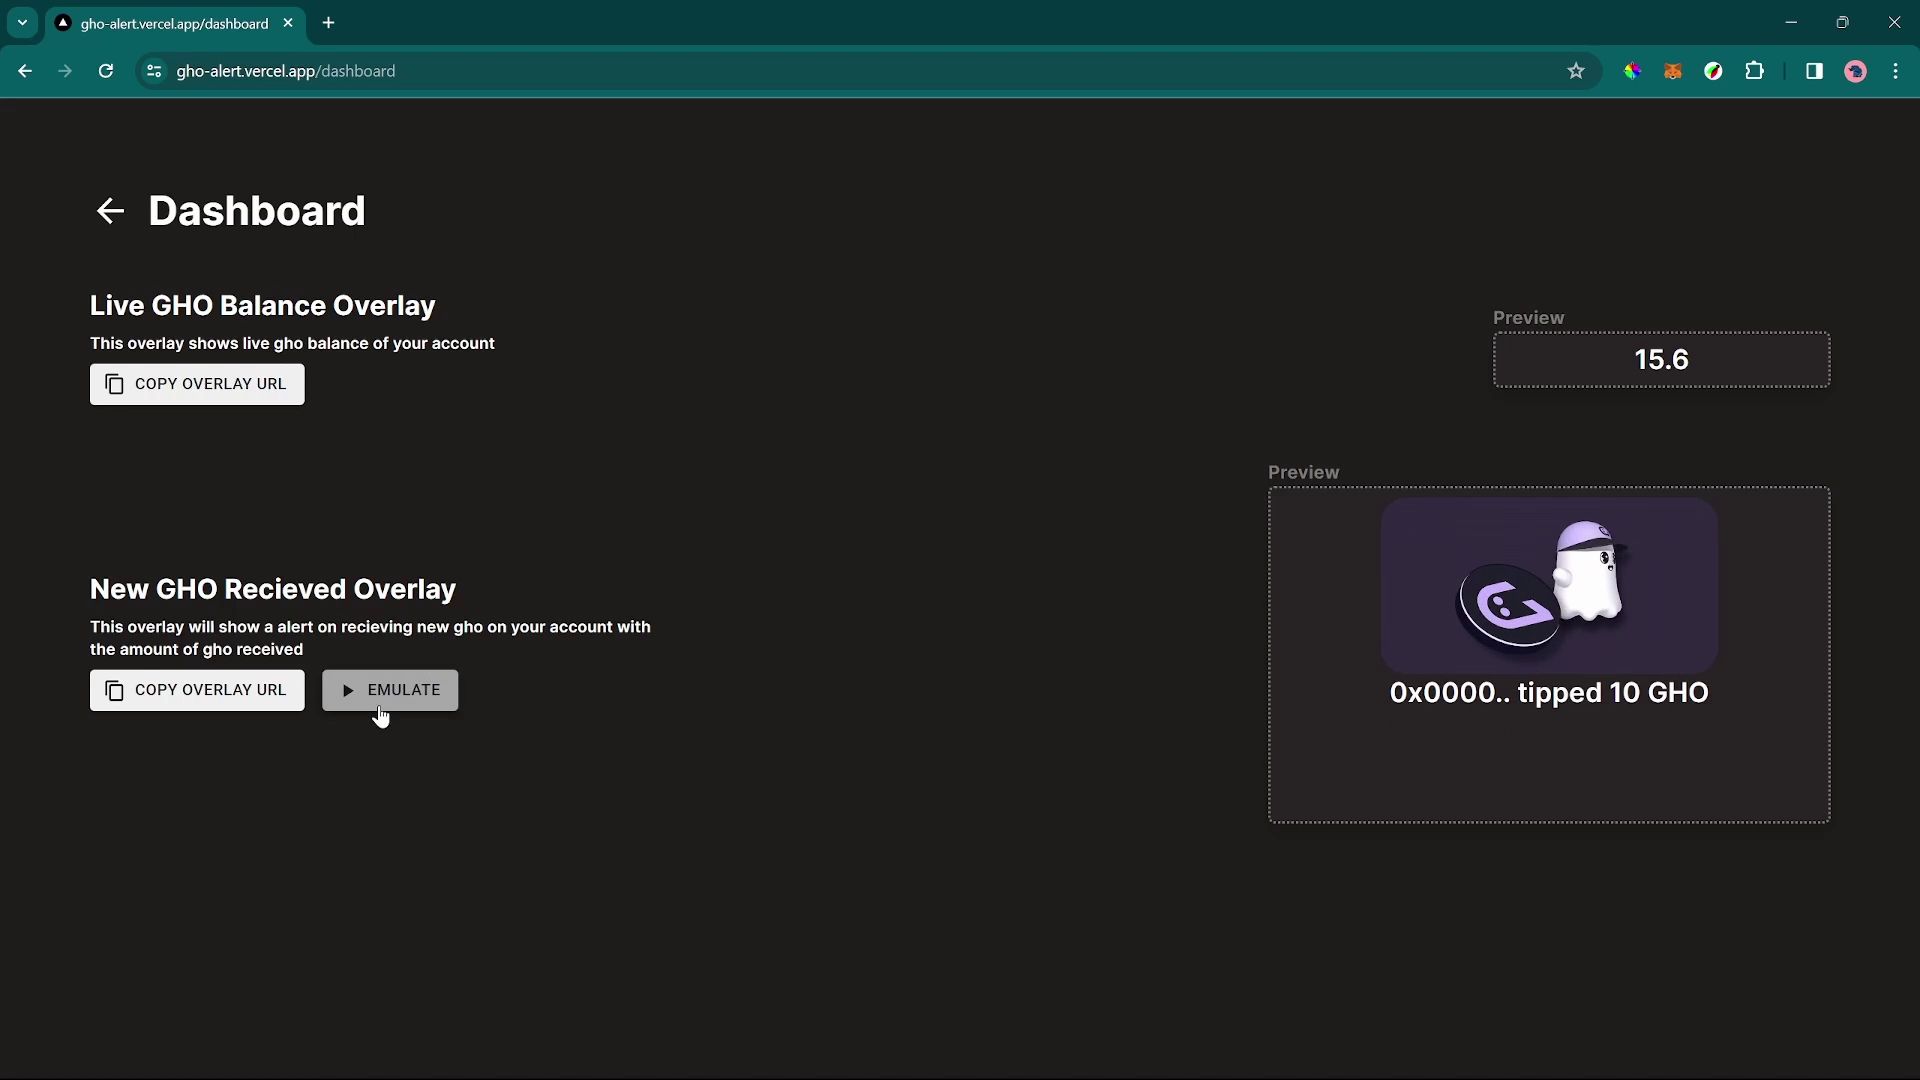1920x1080 pixels.
Task: Open the Extensions puzzle piece menu
Action: 1755,71
